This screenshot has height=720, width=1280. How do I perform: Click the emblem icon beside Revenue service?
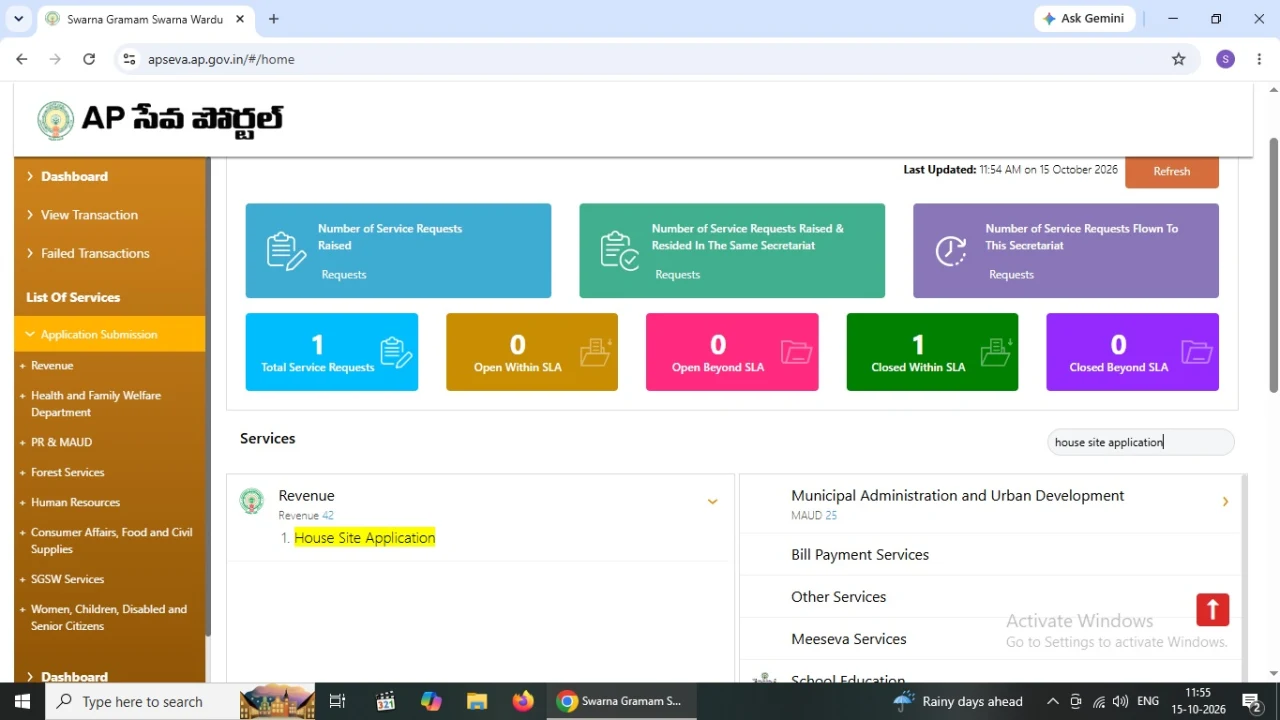coord(252,501)
